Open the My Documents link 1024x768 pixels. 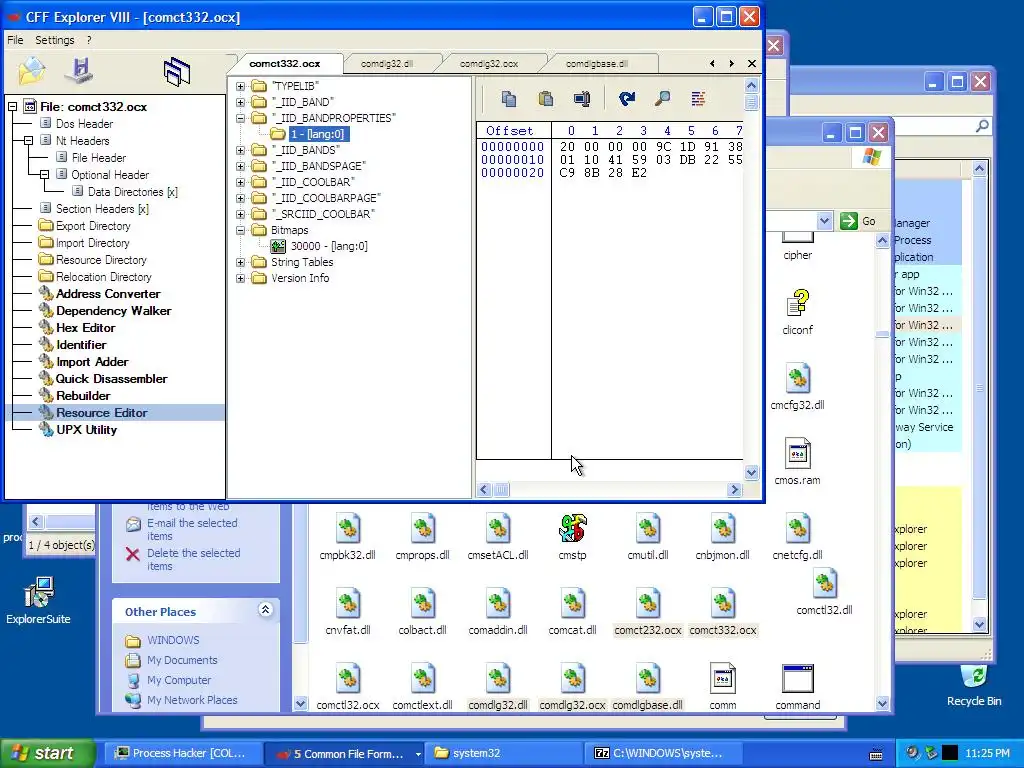click(182, 660)
